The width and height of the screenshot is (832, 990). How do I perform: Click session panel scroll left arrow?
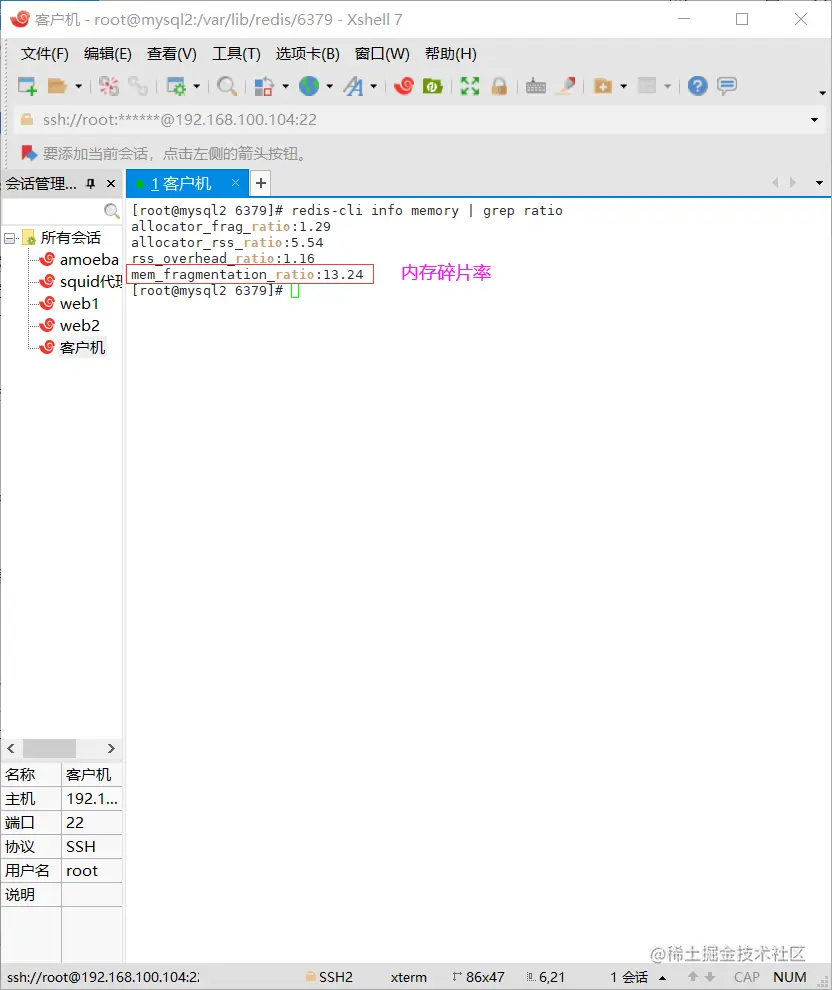(x=11, y=749)
